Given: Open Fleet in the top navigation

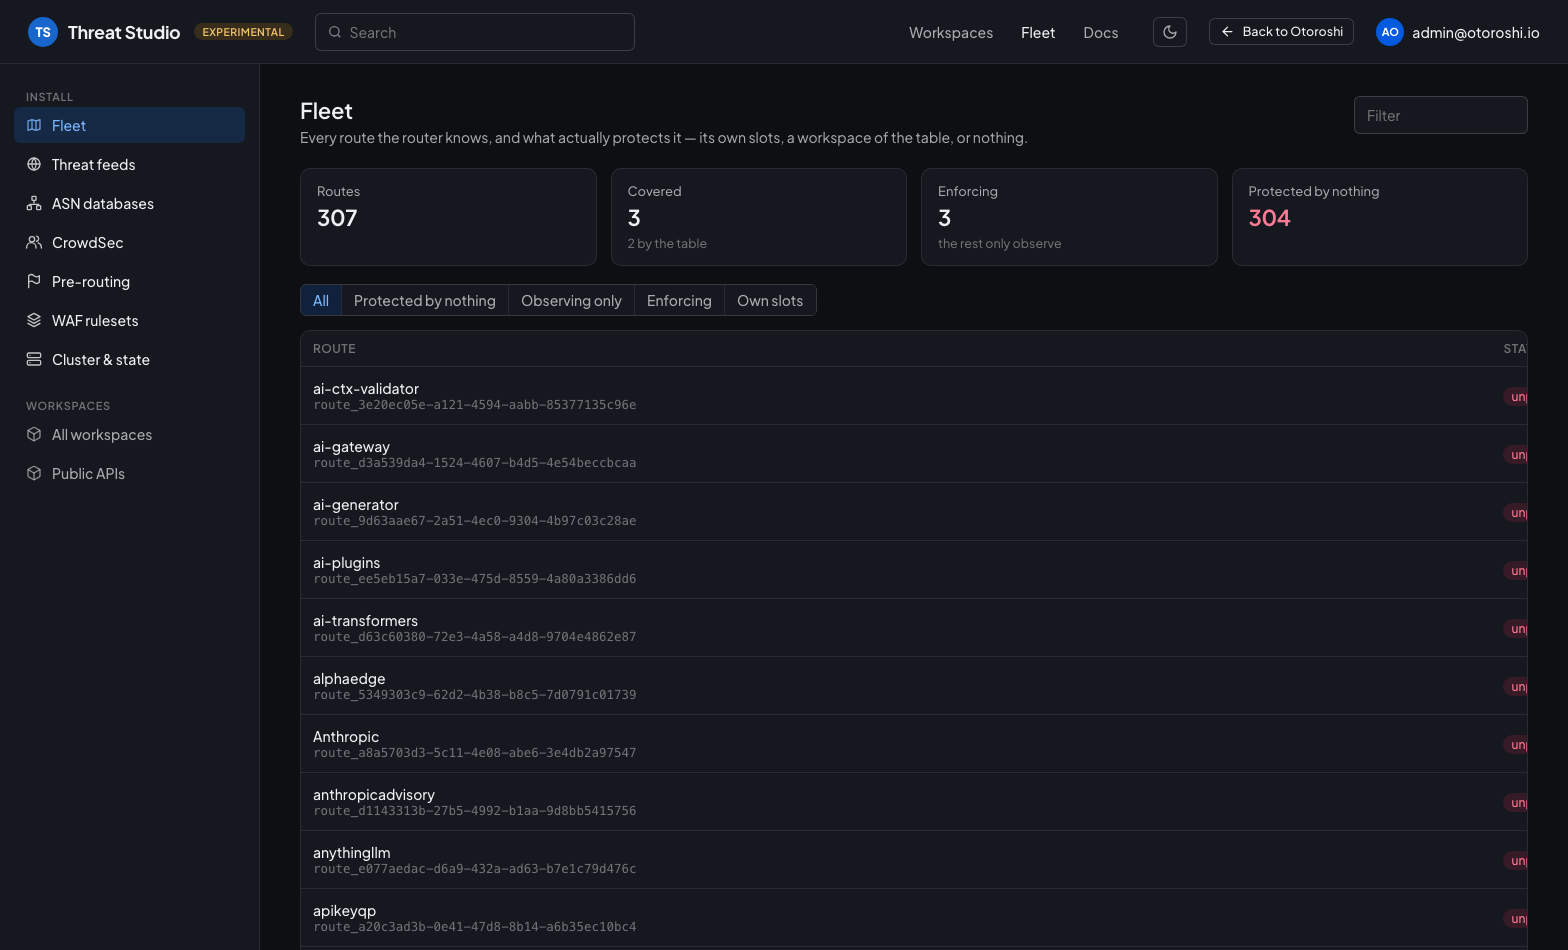Looking at the screenshot, I should [x=1038, y=32].
